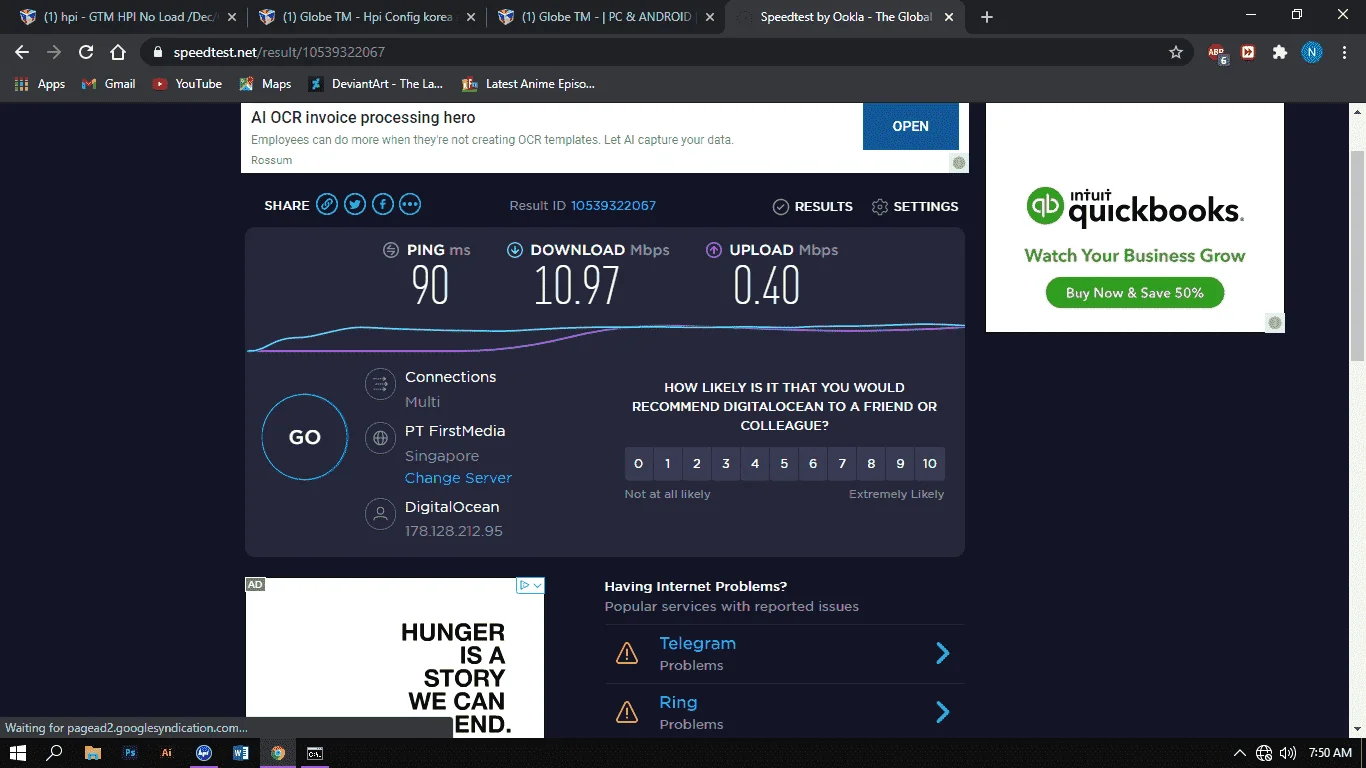Open the Extensions puzzle-piece icon
The height and width of the screenshot is (768, 1366).
coord(1279,52)
